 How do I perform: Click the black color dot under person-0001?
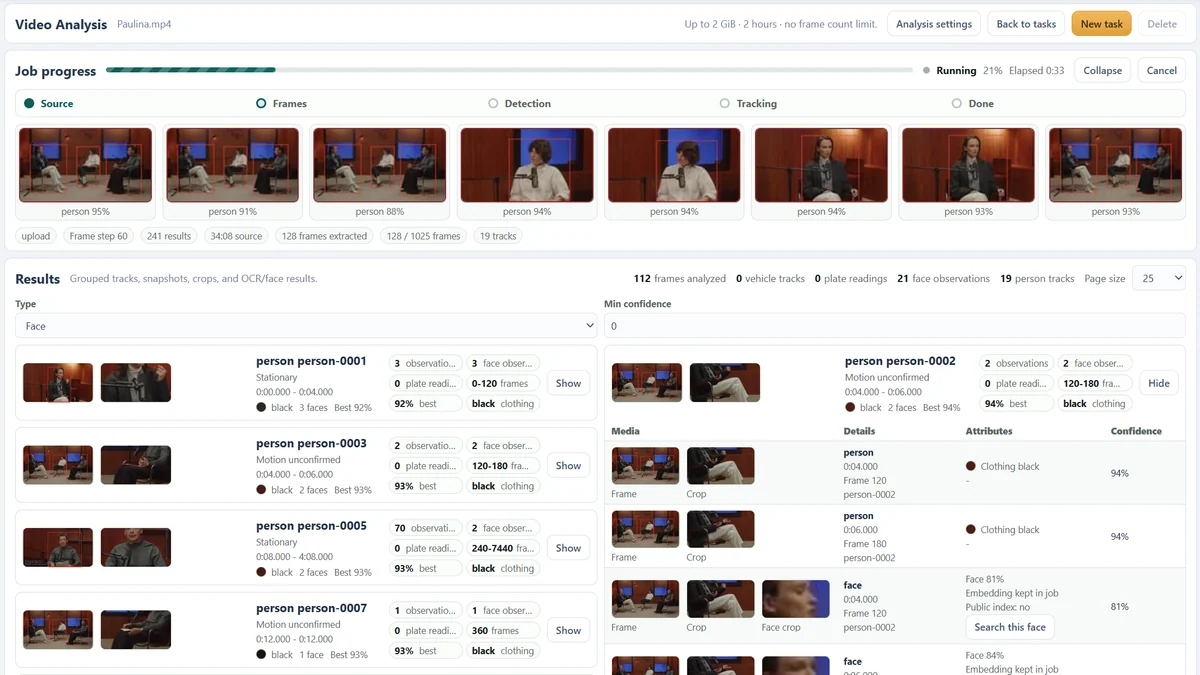click(x=261, y=408)
